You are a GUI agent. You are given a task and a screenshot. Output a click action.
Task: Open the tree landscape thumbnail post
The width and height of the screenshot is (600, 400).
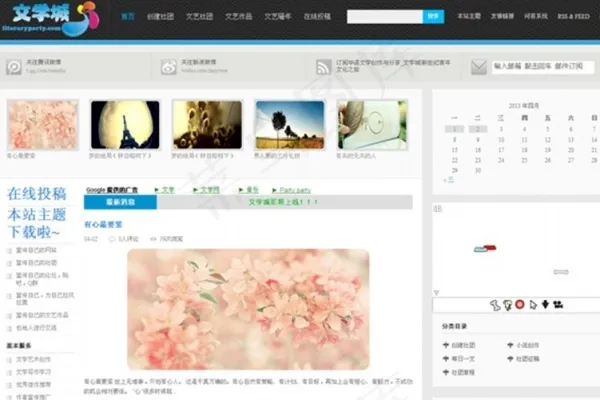(x=289, y=124)
